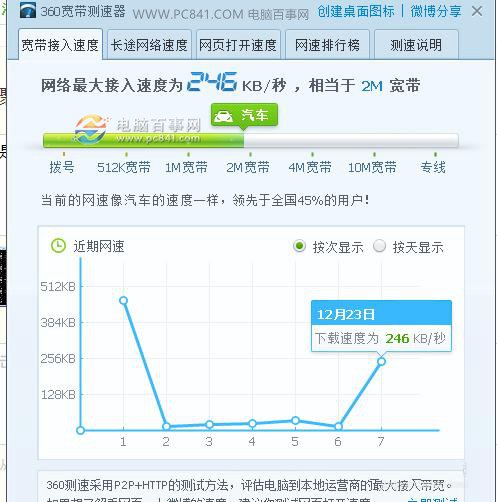This screenshot has width=497, height=502.
Task: Click the clock icon beside 近期网速
Action: [x=58, y=246]
